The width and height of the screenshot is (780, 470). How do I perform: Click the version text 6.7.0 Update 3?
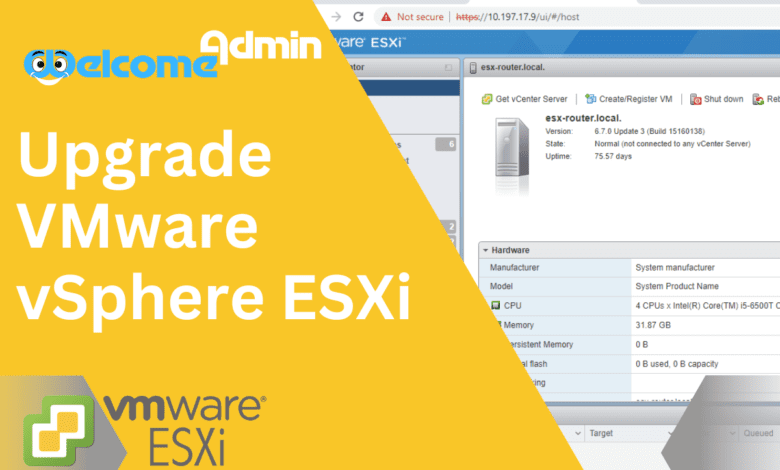click(649, 131)
